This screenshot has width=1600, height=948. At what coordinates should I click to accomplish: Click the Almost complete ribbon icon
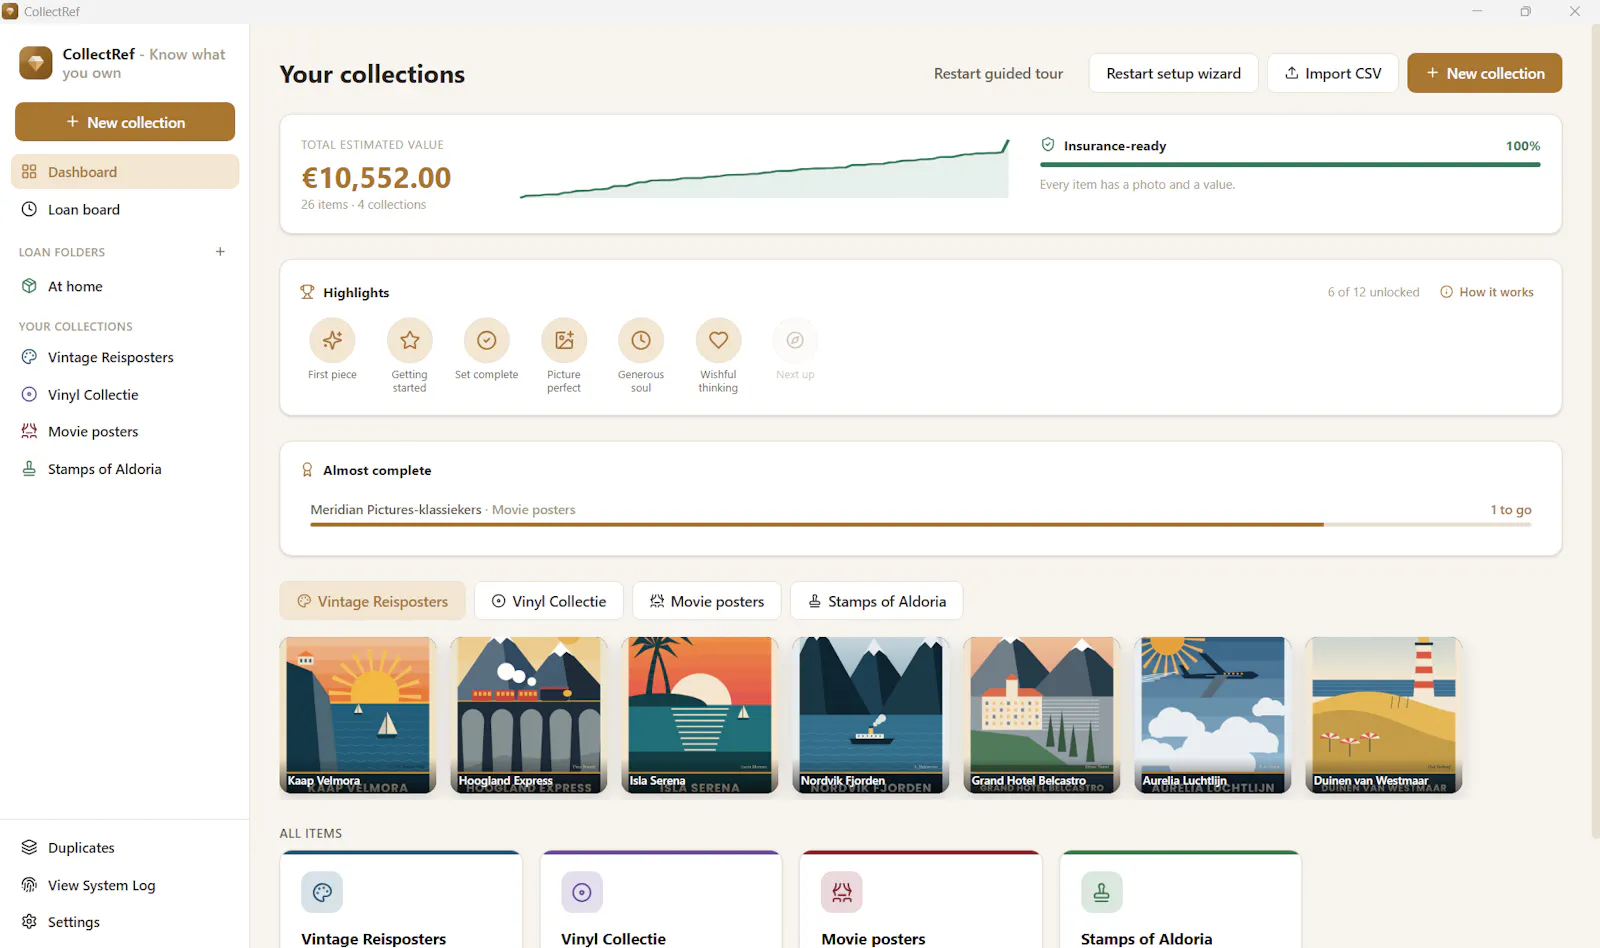click(307, 470)
